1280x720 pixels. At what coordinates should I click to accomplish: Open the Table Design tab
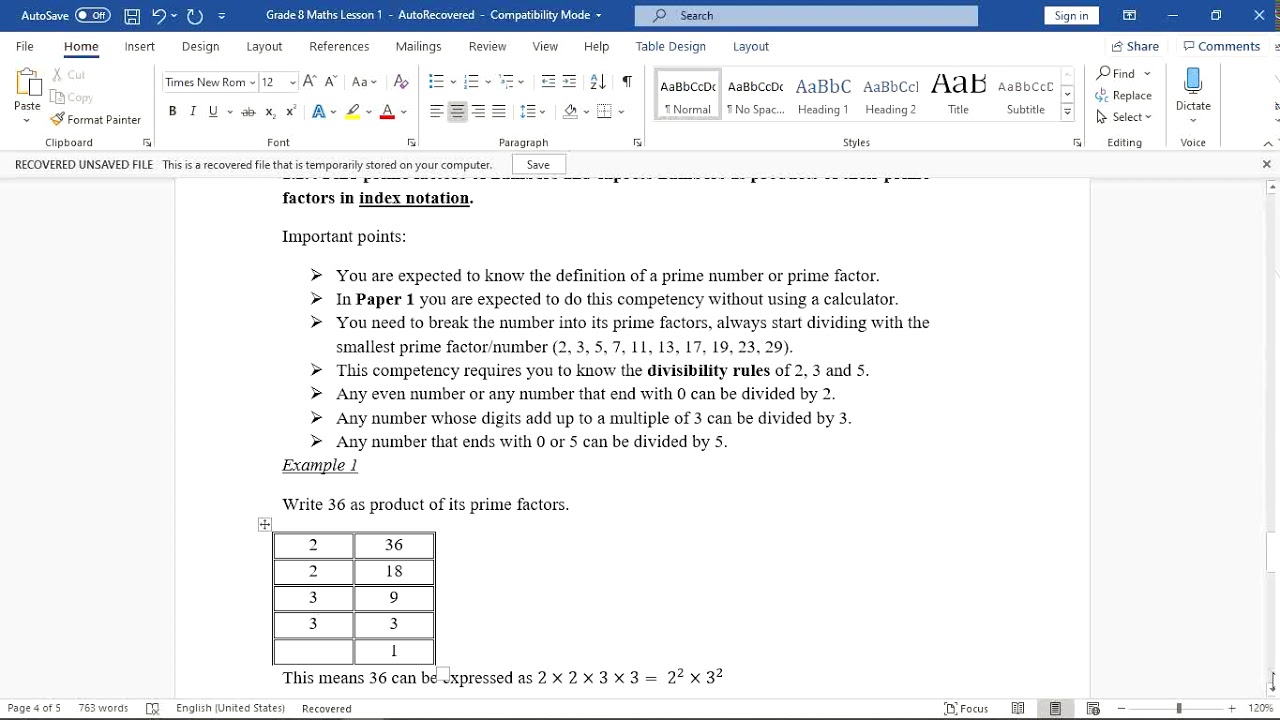tap(670, 46)
